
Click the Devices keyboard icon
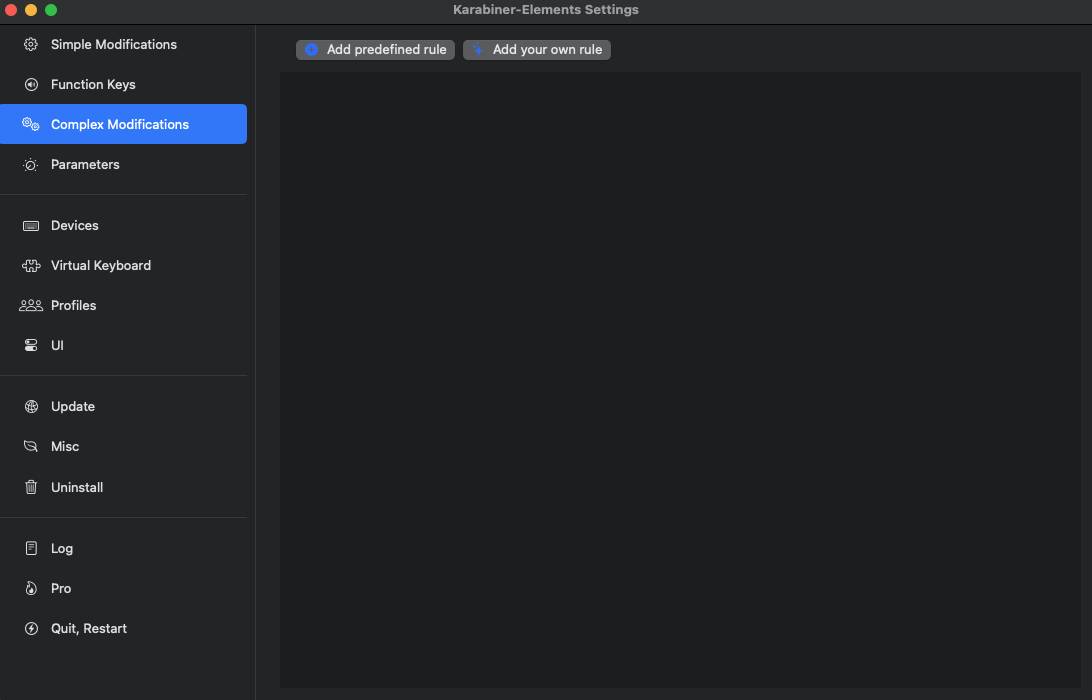tap(31, 225)
